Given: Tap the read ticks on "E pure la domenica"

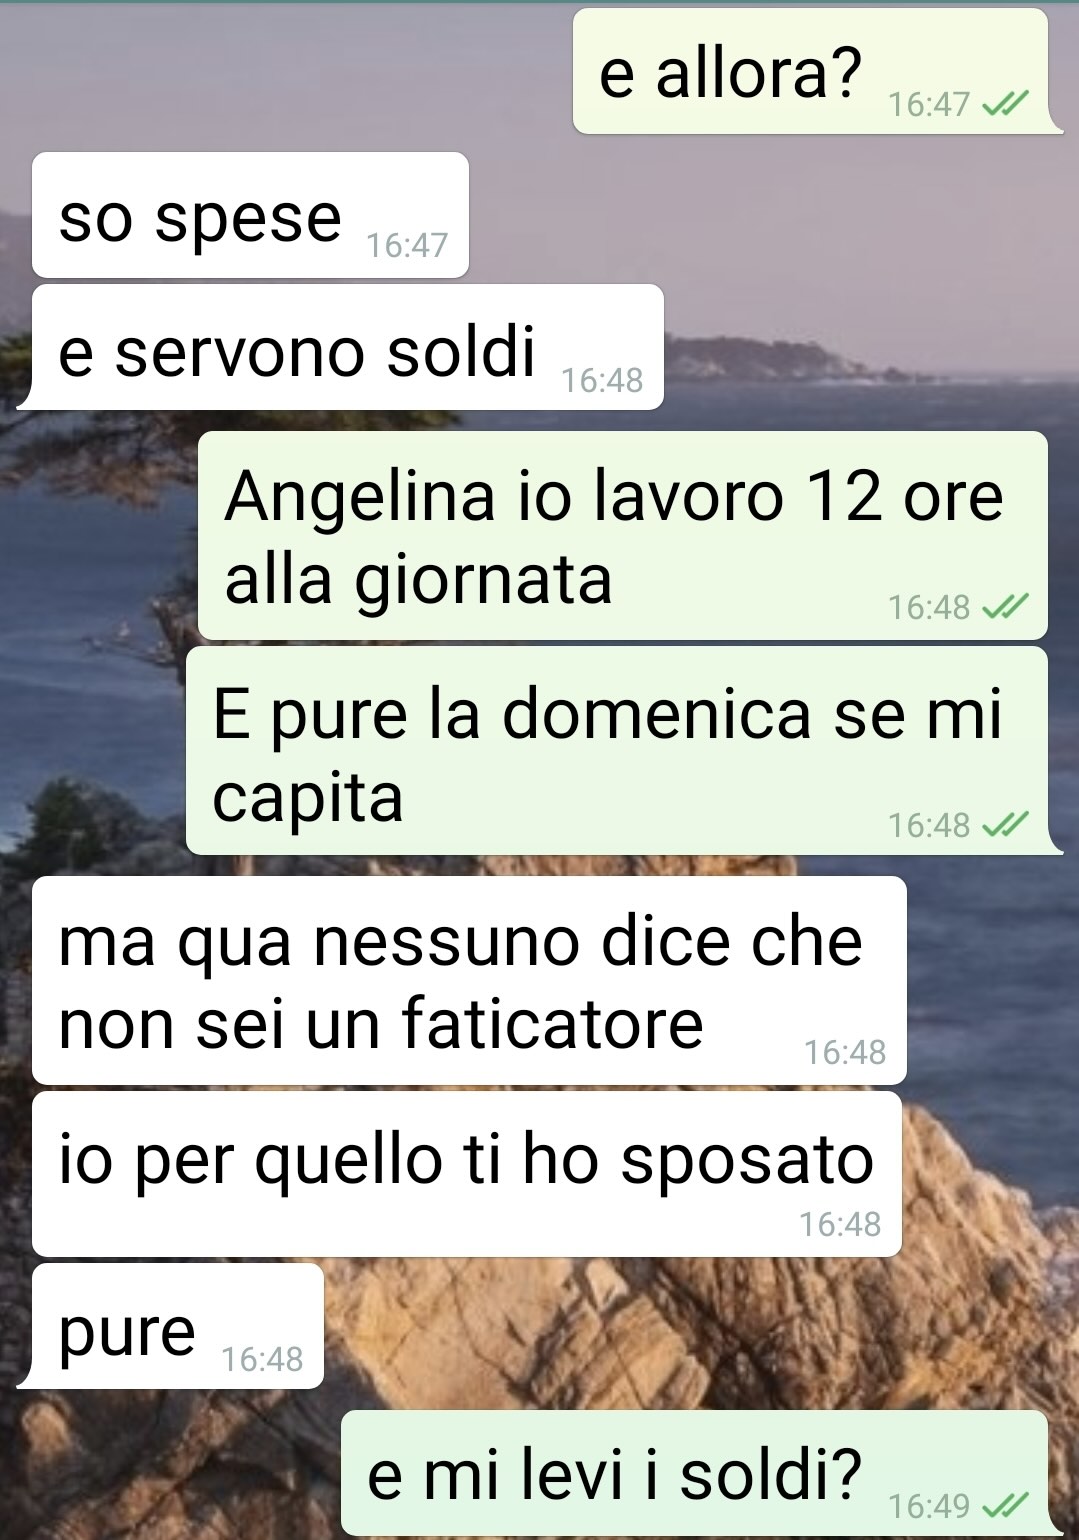Looking at the screenshot, I should point(1005,825).
